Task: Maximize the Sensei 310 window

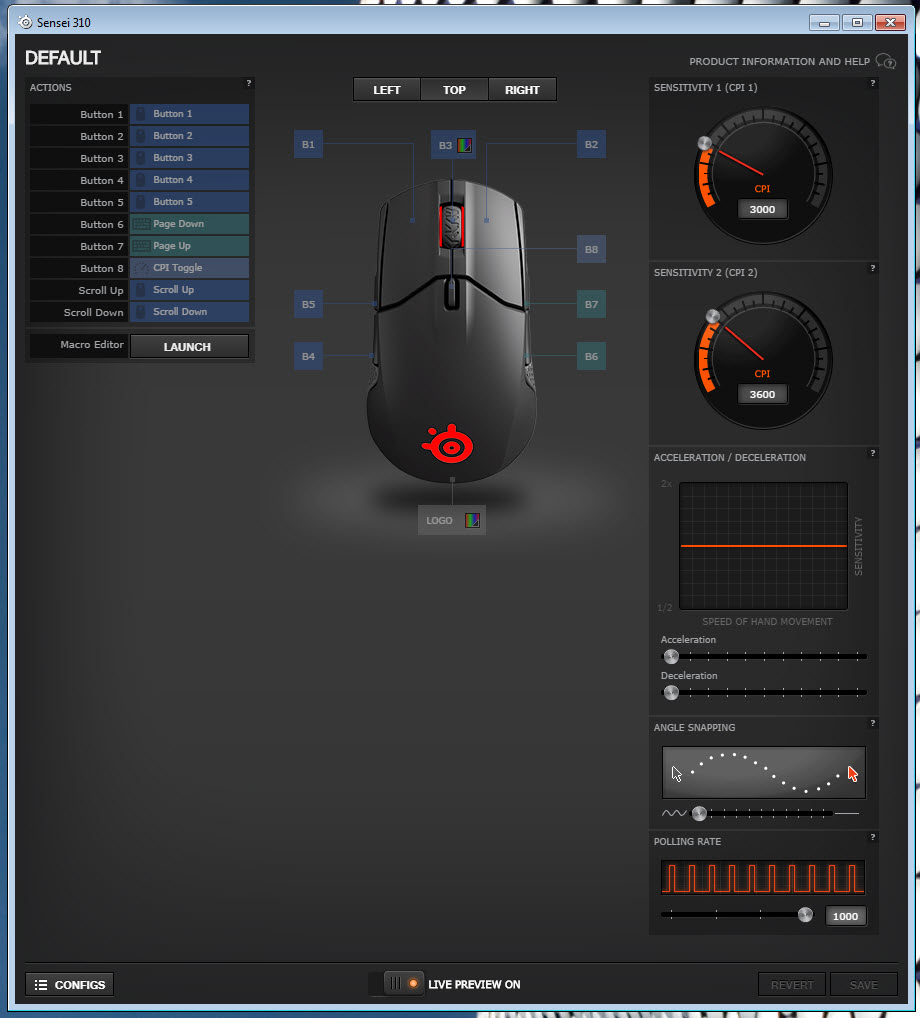Action: click(x=857, y=23)
